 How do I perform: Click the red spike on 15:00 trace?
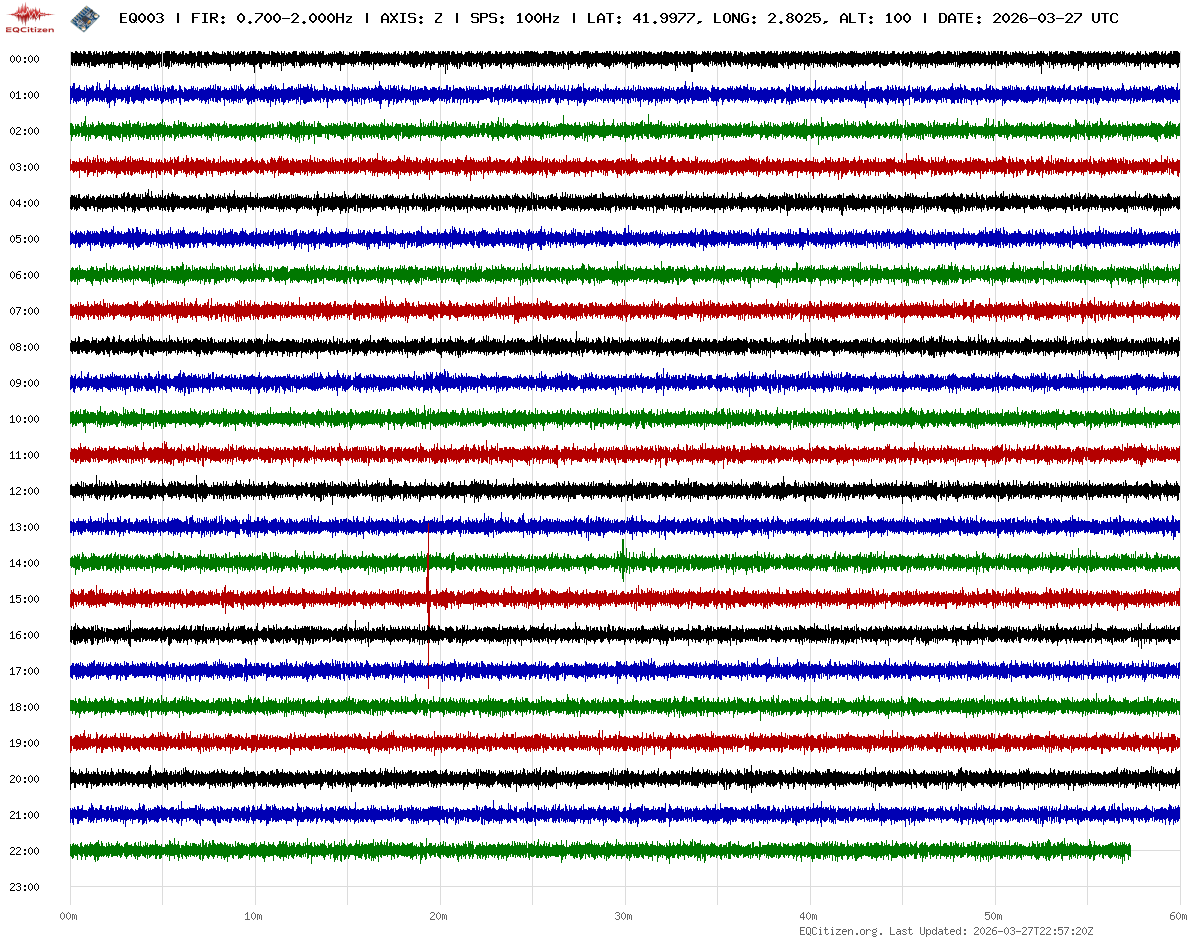pyautogui.click(x=428, y=600)
